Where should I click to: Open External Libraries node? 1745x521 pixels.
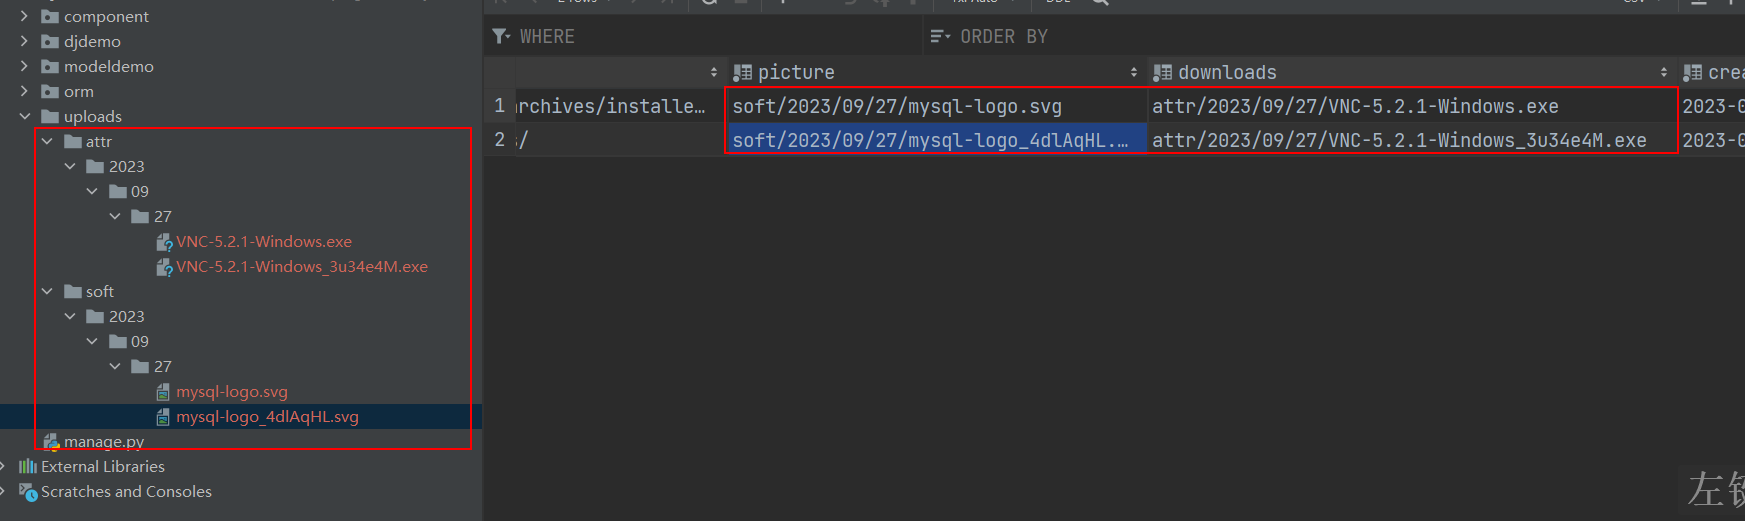pos(103,467)
